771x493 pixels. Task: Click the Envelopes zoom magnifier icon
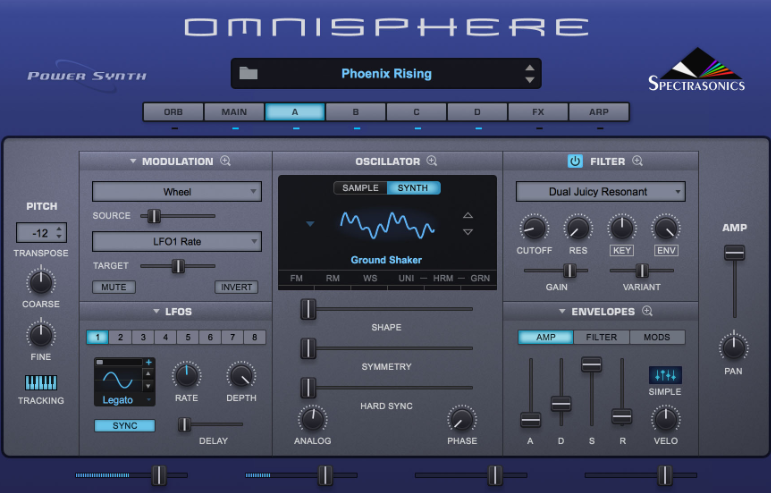coord(647,311)
